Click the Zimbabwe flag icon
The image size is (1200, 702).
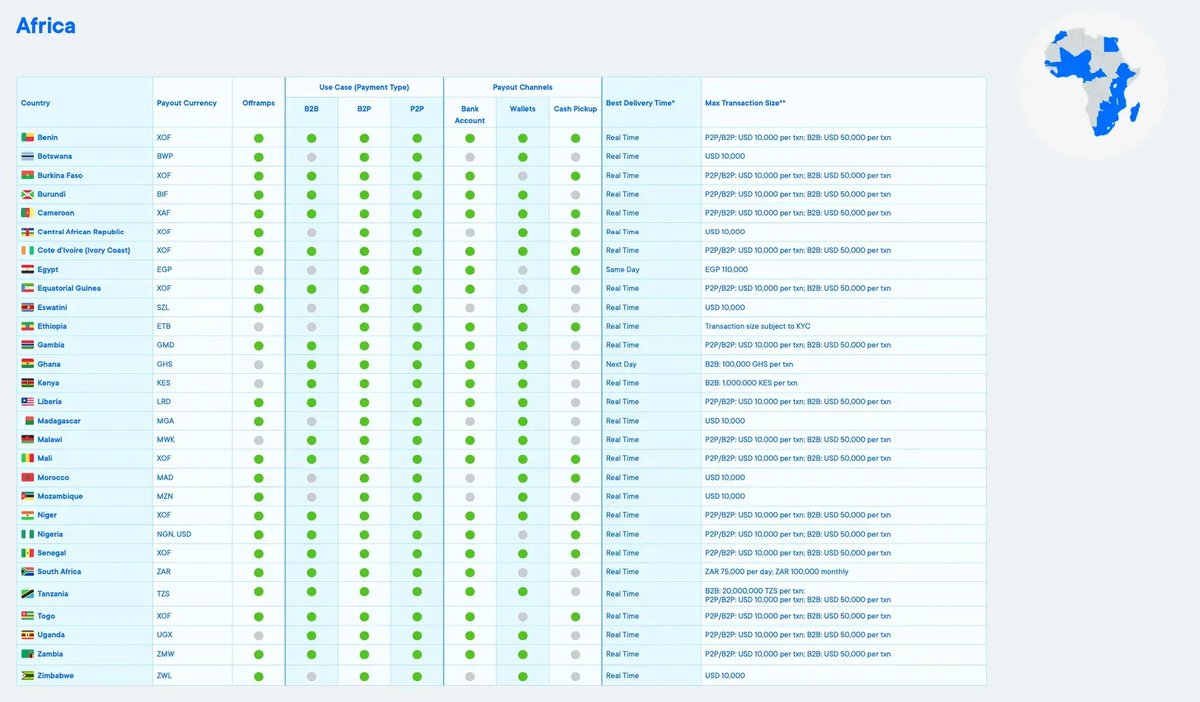click(27, 676)
